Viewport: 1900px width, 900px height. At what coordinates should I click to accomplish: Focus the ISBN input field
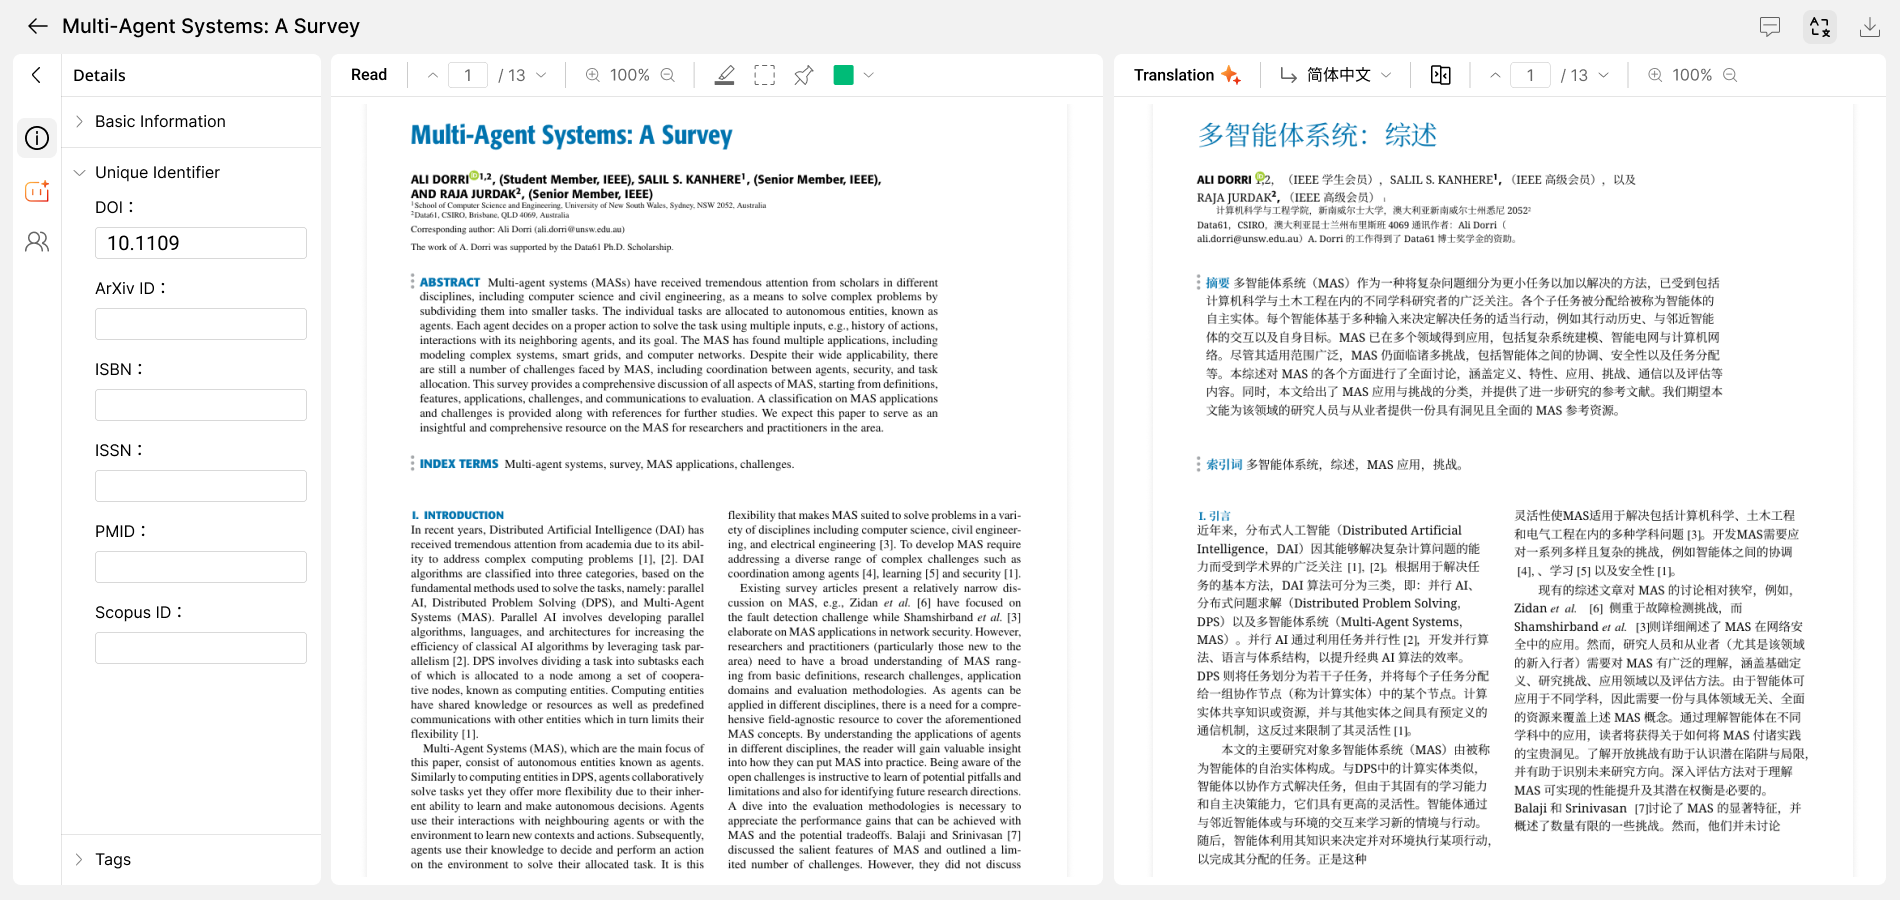tap(201, 405)
